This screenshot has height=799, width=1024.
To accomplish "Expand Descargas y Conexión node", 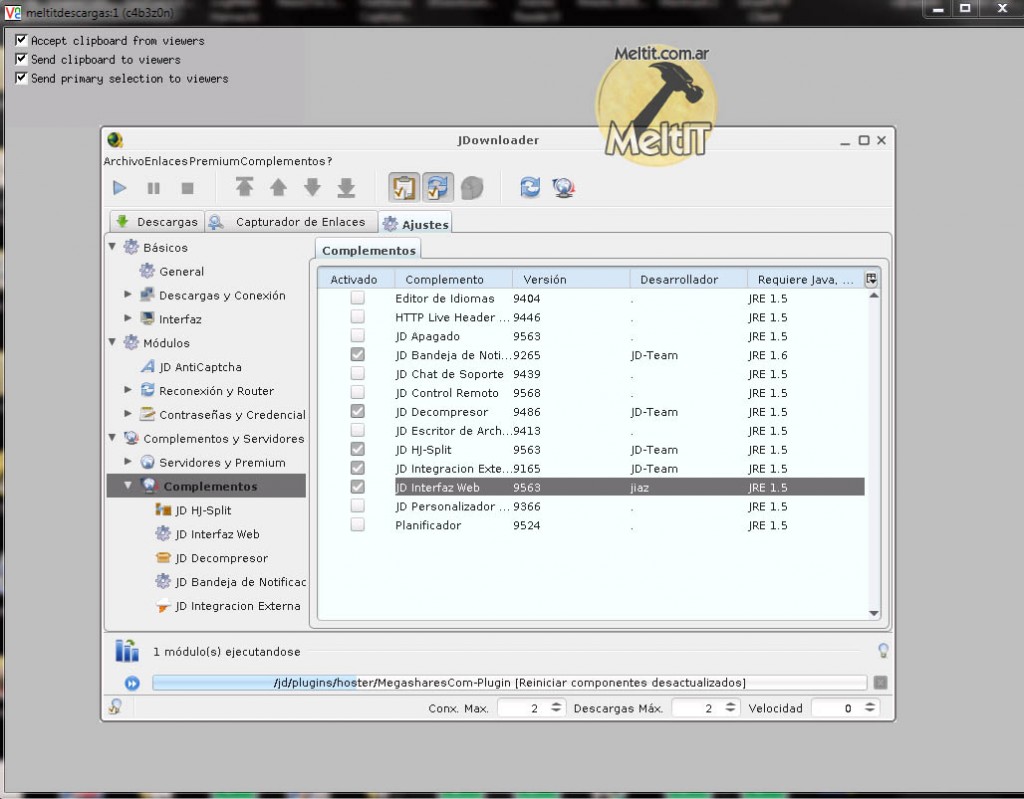I will pos(128,295).
